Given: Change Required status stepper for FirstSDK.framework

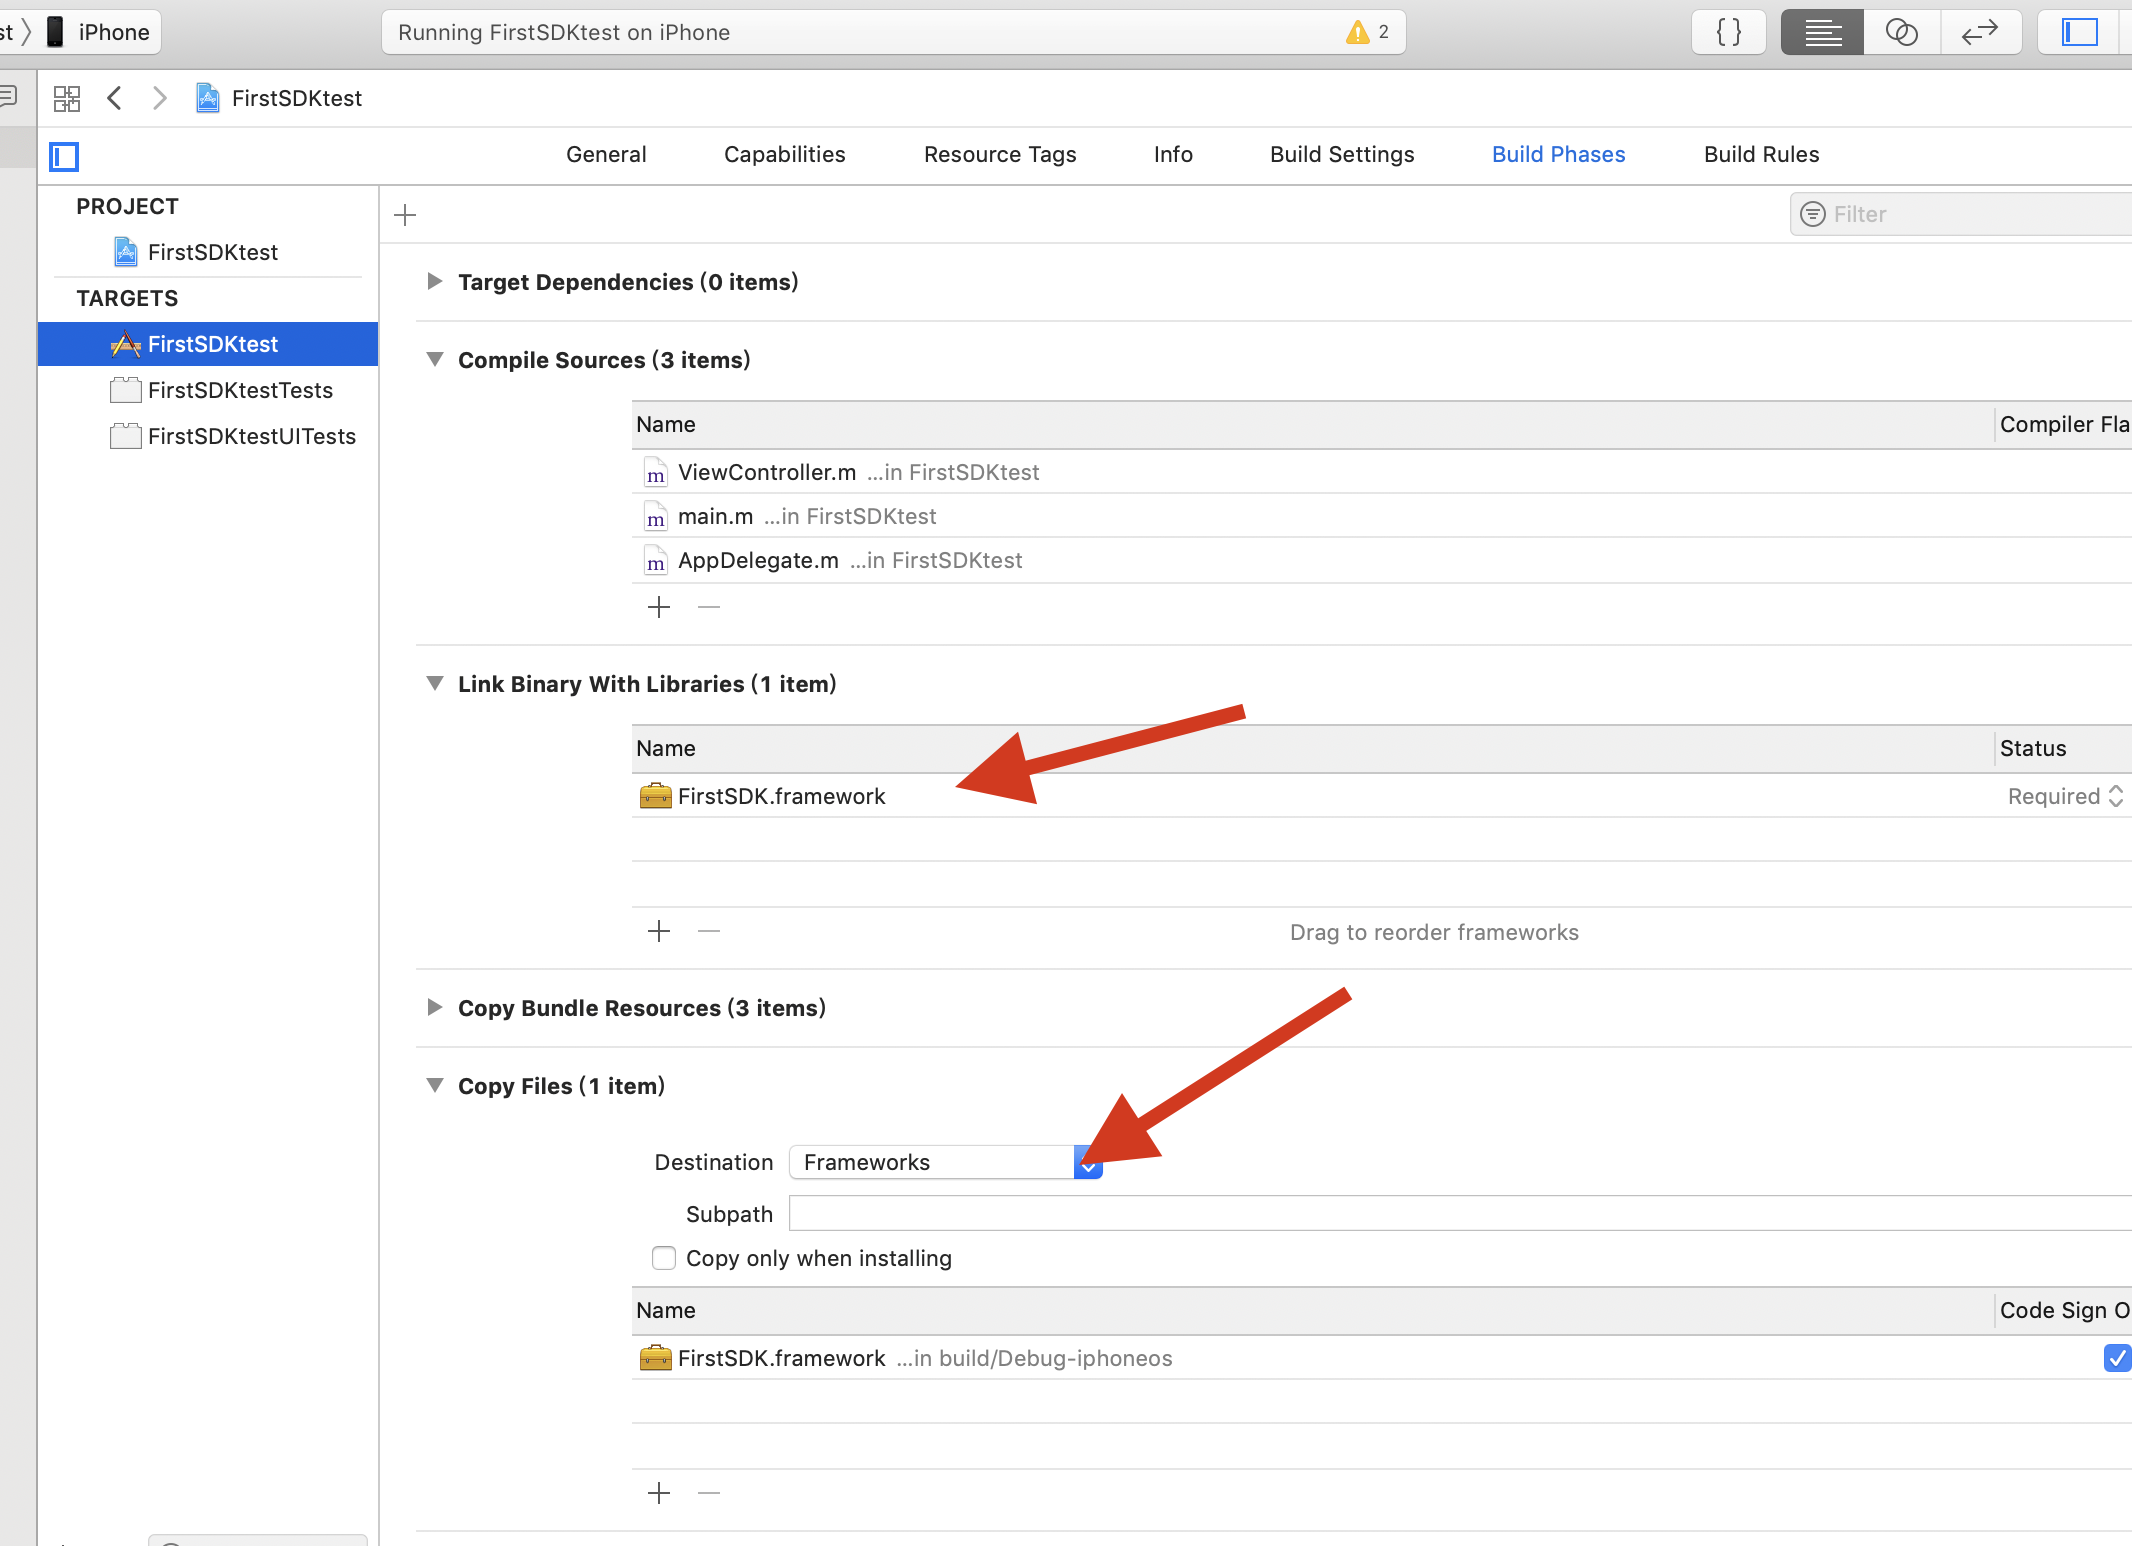Looking at the screenshot, I should [2116, 796].
